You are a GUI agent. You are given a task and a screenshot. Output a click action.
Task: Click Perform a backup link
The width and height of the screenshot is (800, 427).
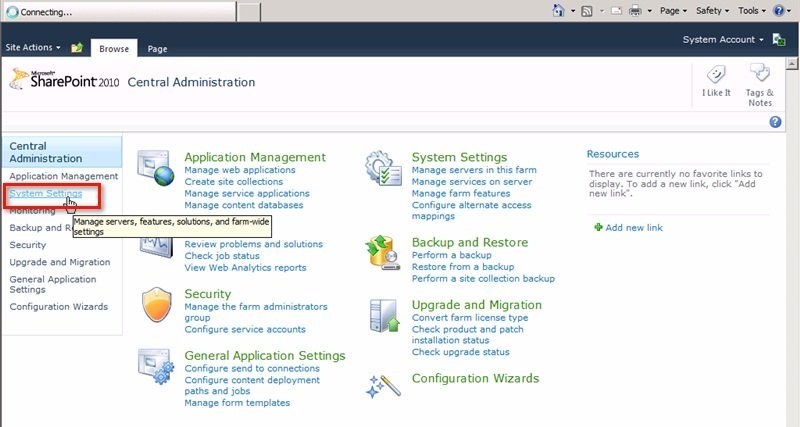click(x=452, y=255)
